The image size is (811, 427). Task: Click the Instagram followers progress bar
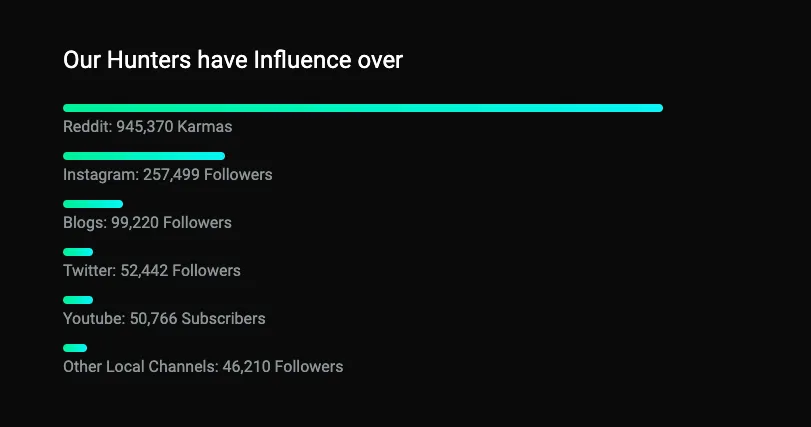144,156
